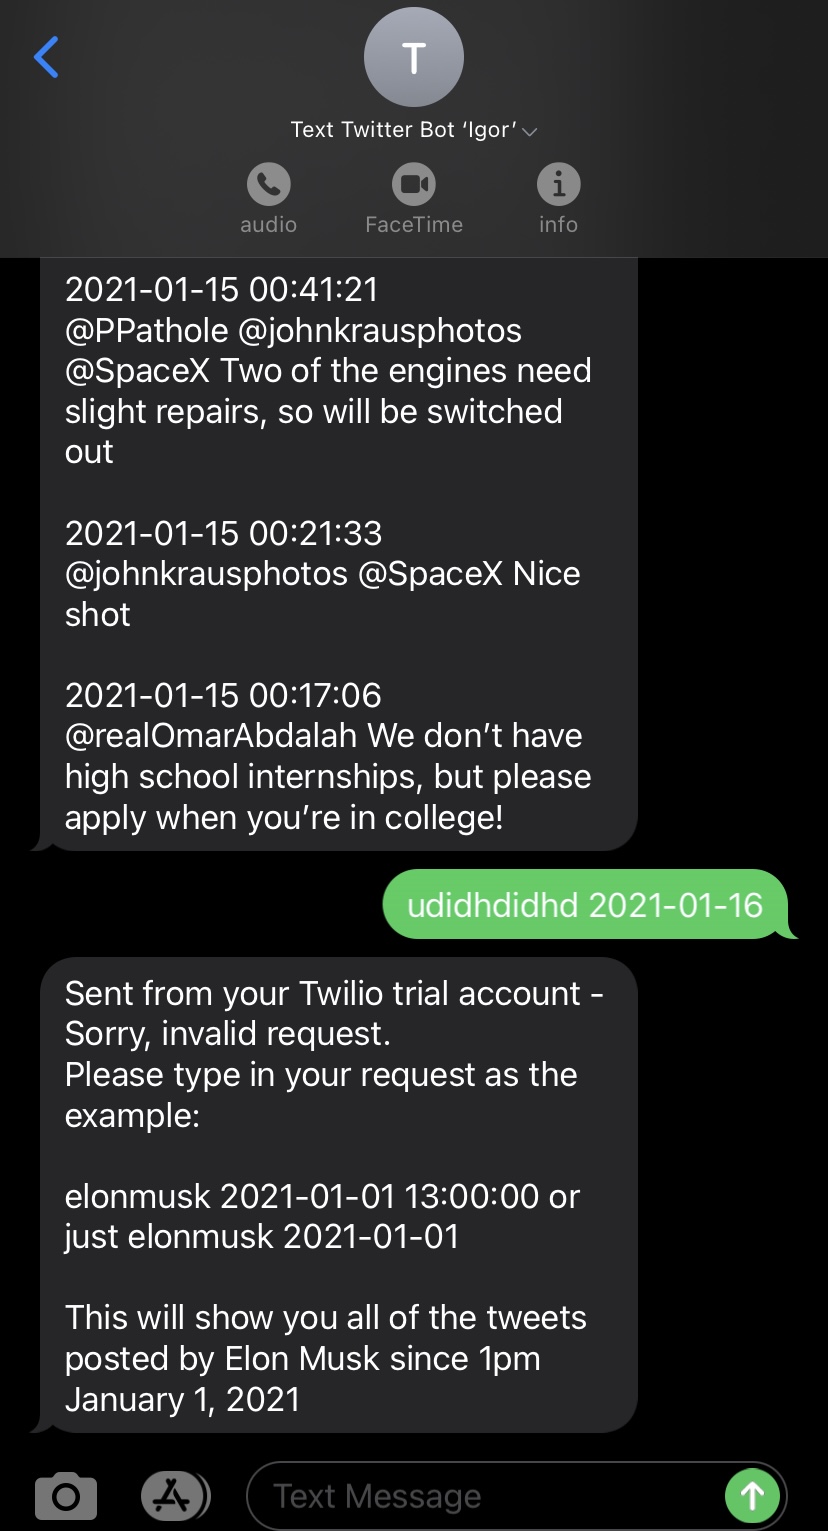Viewport: 828px width, 1531px height.
Task: Start an audio call
Action: [x=268, y=184]
